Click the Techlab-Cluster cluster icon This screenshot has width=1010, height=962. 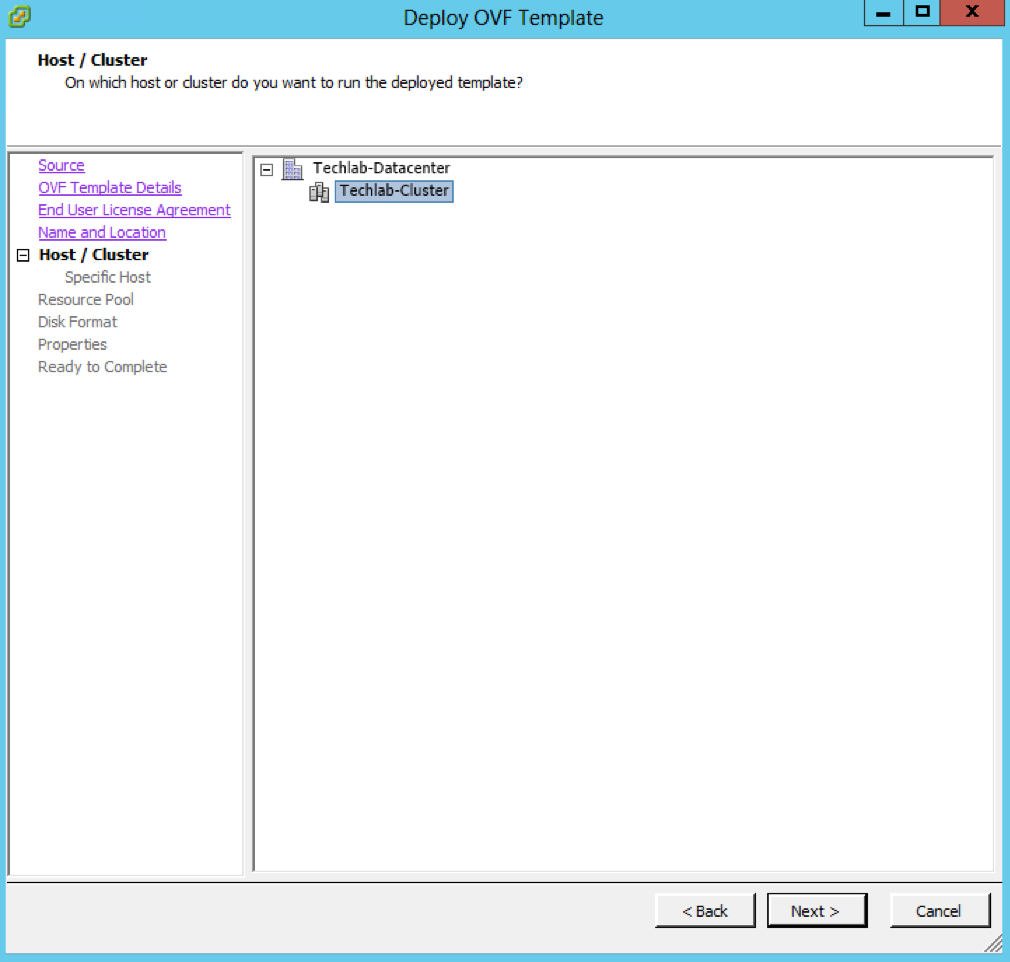[319, 191]
